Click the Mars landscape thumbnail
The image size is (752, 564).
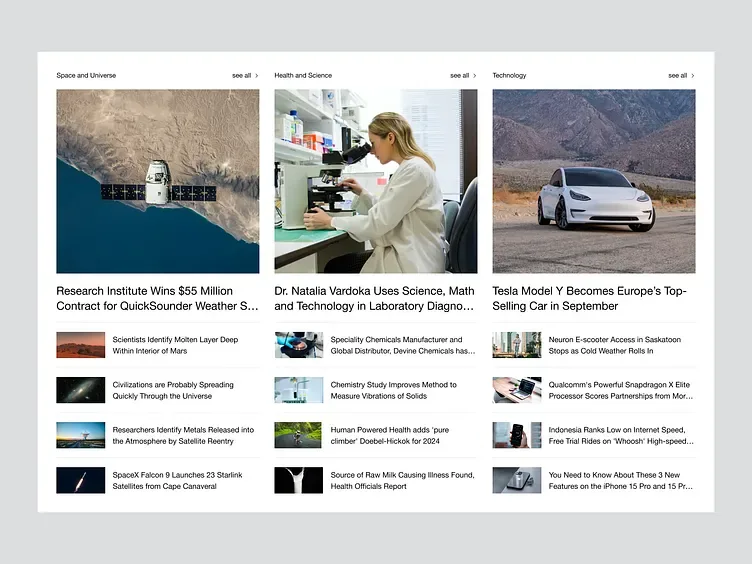[x=81, y=345]
